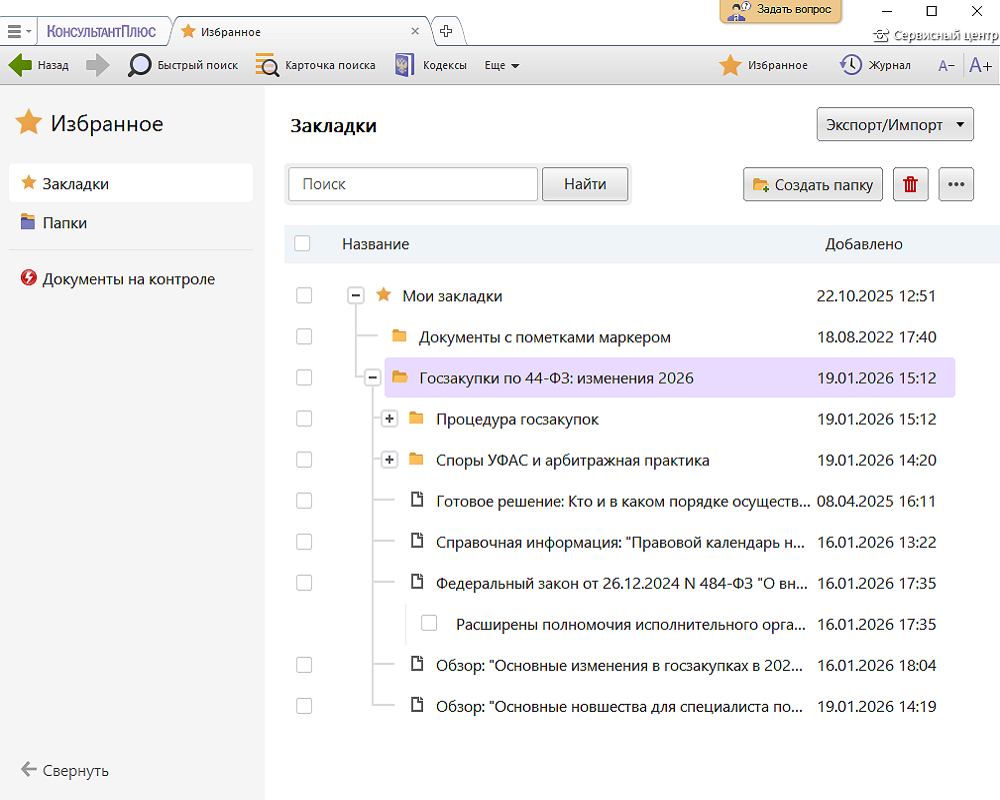This screenshot has height=800, width=1000.
Task: Select Документы на контроле in sidebar
Action: 127,279
